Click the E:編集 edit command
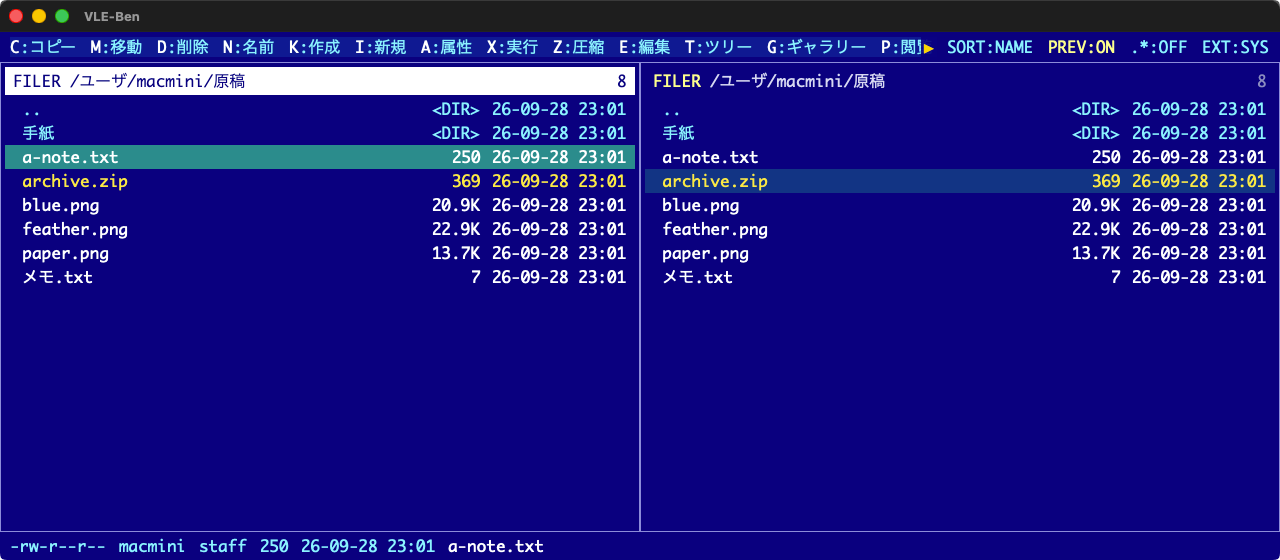1280x560 pixels. click(x=644, y=47)
